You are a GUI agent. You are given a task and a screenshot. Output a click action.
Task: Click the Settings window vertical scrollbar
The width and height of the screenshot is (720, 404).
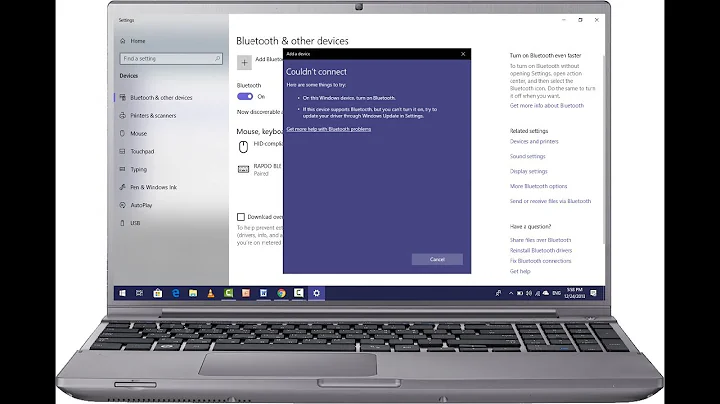pos(603,149)
